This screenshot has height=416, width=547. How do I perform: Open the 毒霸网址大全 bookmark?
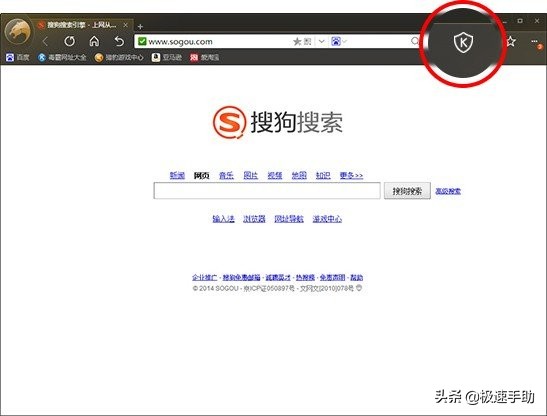[x=62, y=57]
